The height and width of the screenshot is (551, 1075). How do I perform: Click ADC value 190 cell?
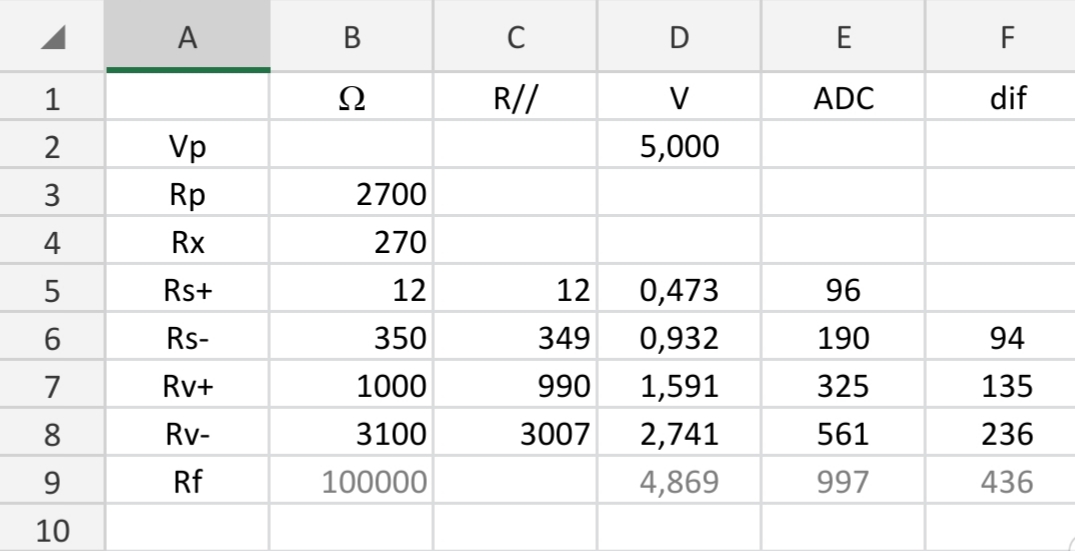[843, 336]
